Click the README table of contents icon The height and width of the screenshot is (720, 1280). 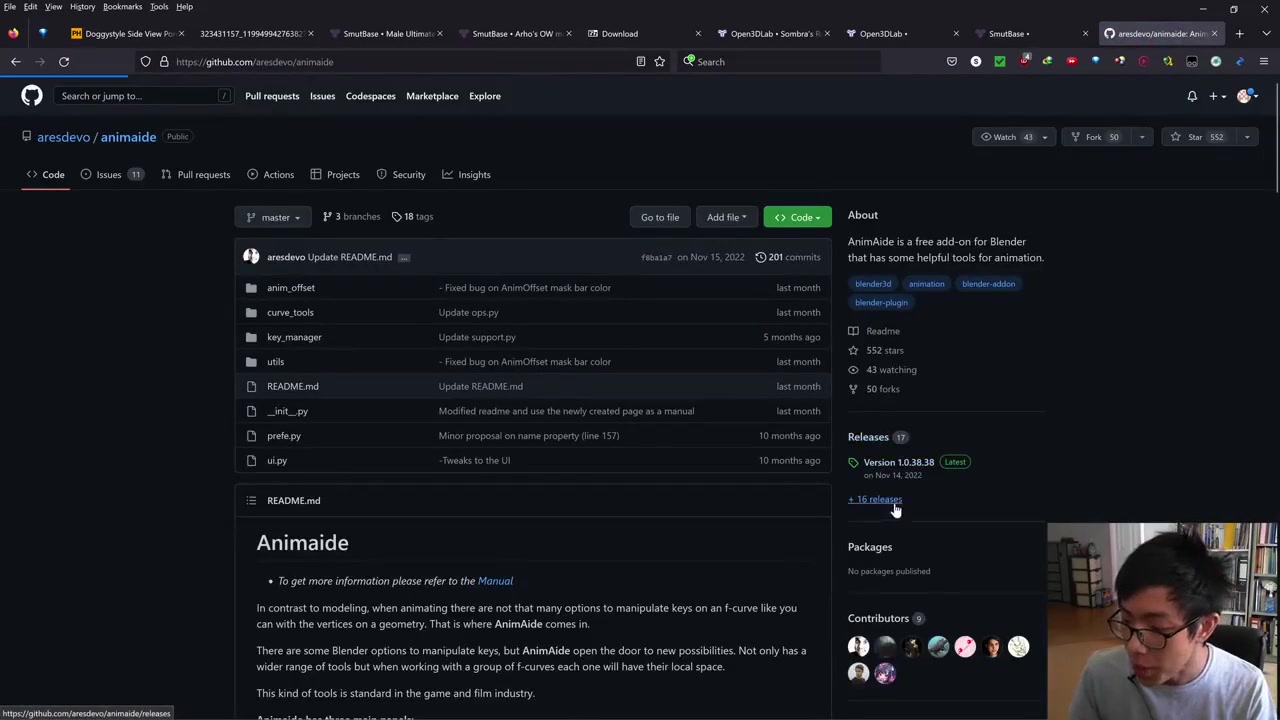coord(251,501)
